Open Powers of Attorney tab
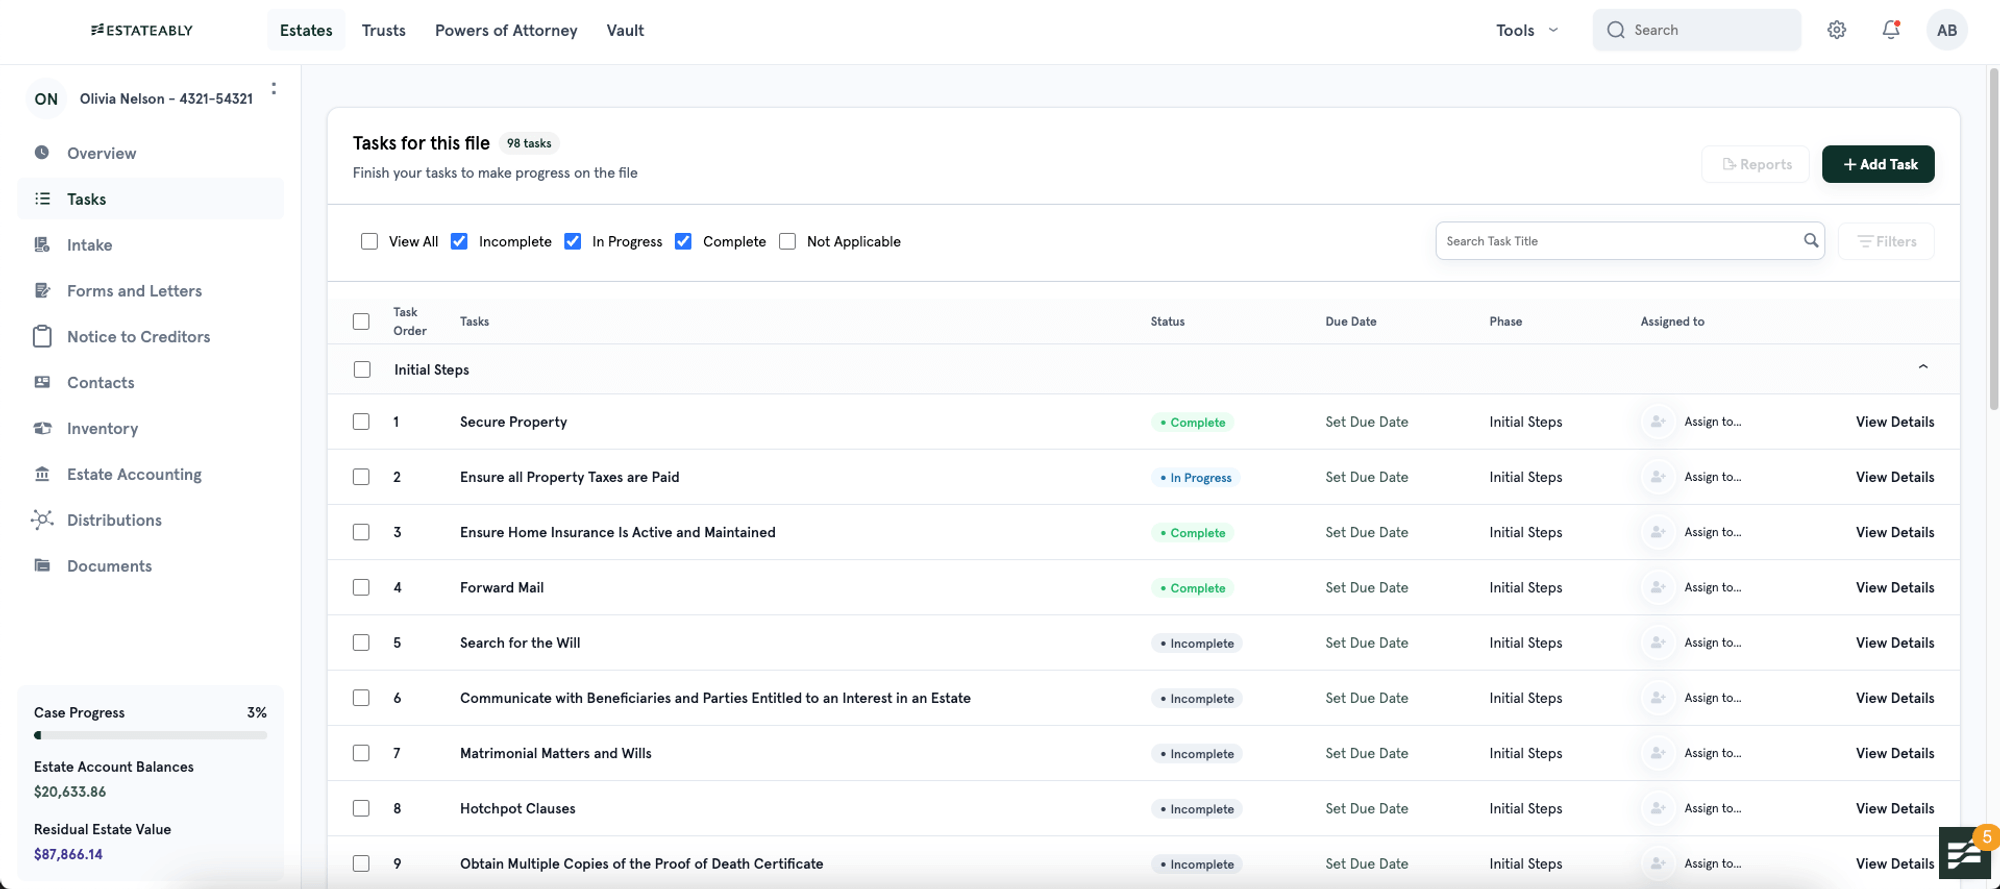This screenshot has width=2000, height=889. pos(506,30)
